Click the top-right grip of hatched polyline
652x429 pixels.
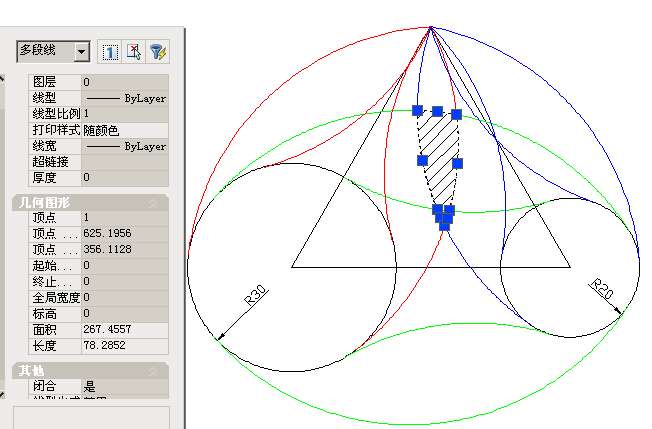456,114
